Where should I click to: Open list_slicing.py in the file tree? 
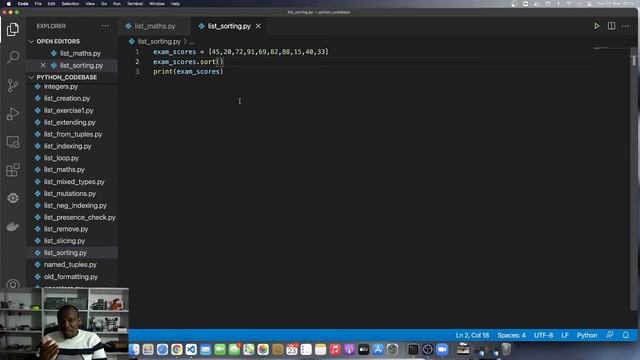pyautogui.click(x=64, y=241)
